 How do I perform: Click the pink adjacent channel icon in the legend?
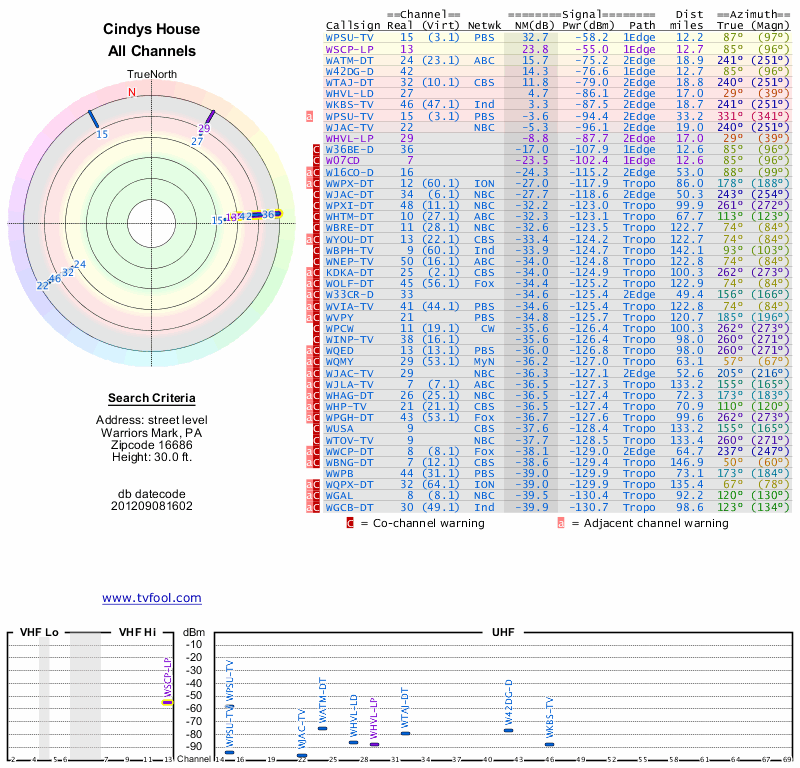(562, 522)
